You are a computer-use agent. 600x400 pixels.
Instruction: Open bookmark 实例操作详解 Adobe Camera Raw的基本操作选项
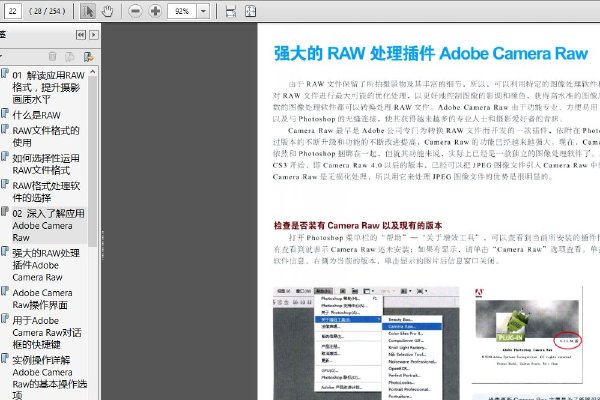tap(50, 377)
